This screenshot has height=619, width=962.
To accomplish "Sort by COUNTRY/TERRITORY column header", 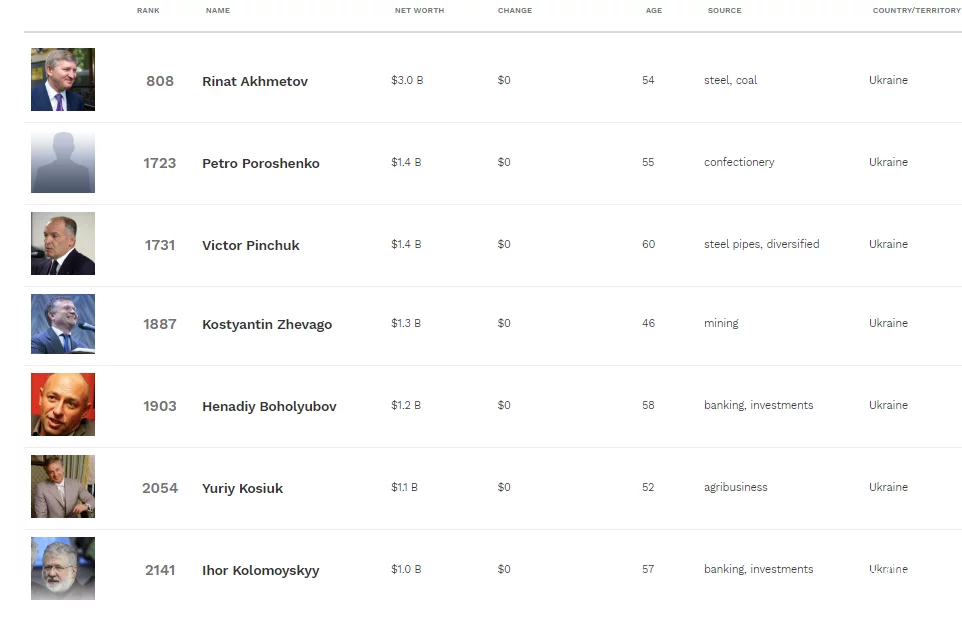I will (x=917, y=10).
